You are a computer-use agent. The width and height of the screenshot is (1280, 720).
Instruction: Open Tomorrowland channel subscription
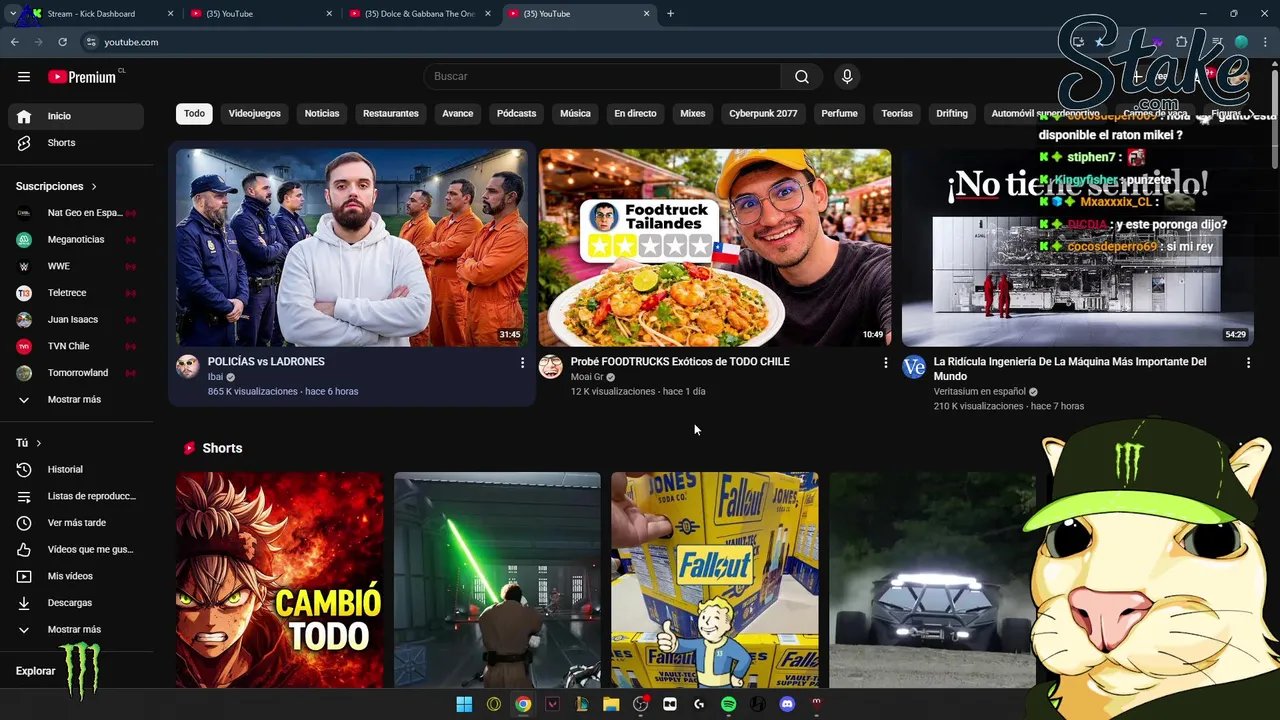[x=76, y=373]
